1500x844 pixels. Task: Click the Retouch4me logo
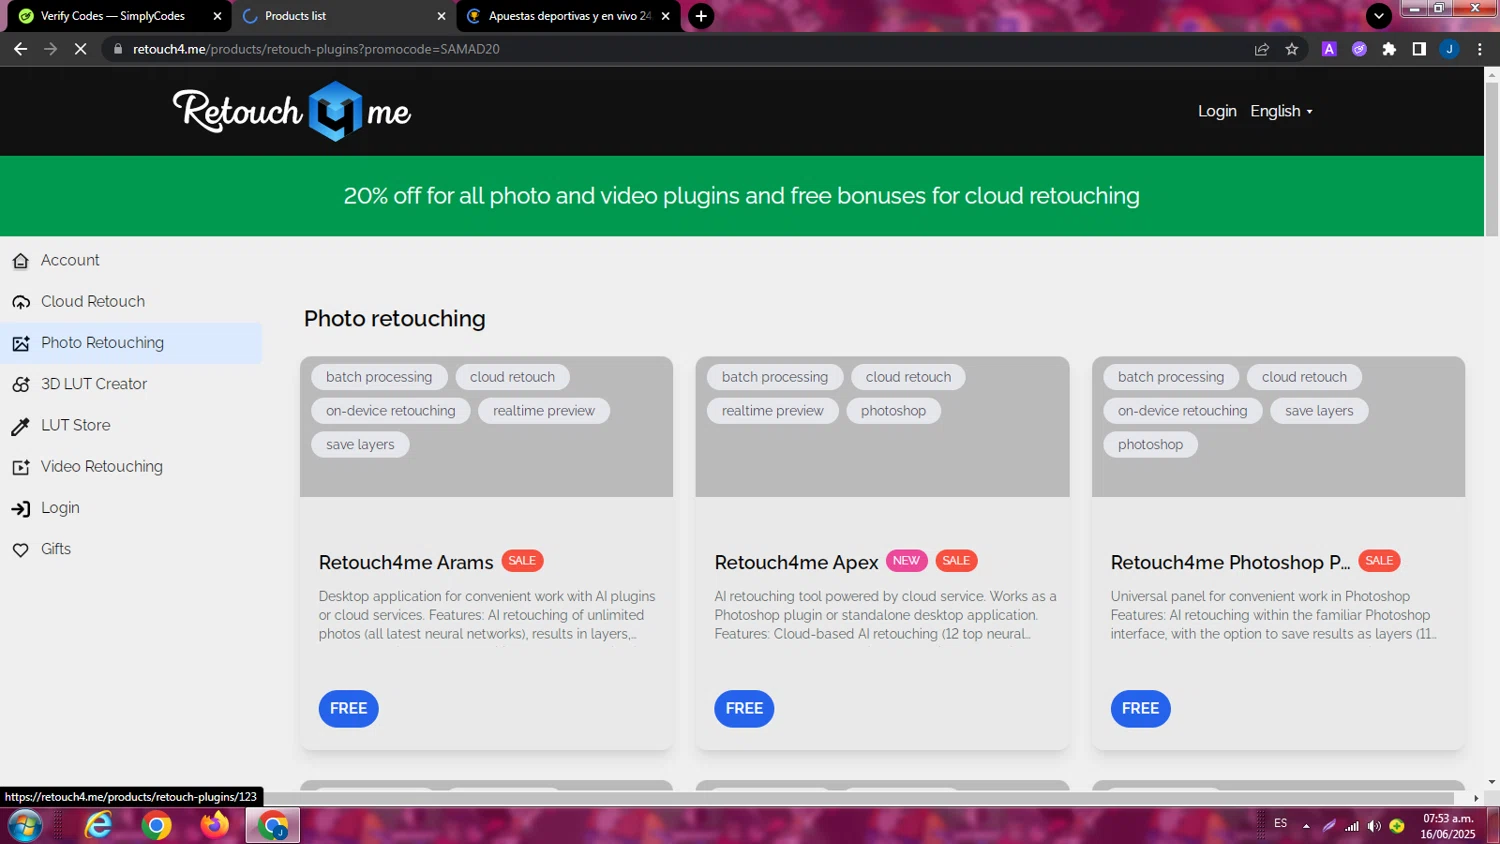pyautogui.click(x=291, y=111)
